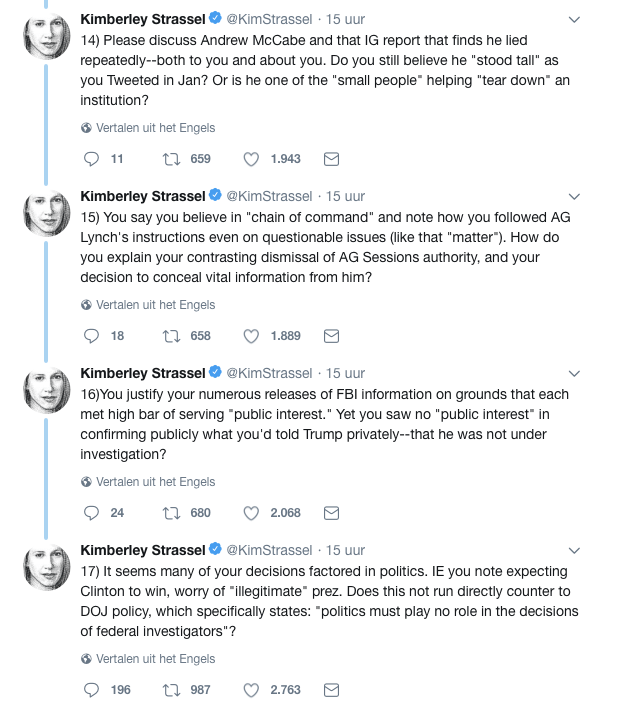Heart tweet 16 with 2.068 likes
The height and width of the screenshot is (707, 620).
click(x=252, y=513)
